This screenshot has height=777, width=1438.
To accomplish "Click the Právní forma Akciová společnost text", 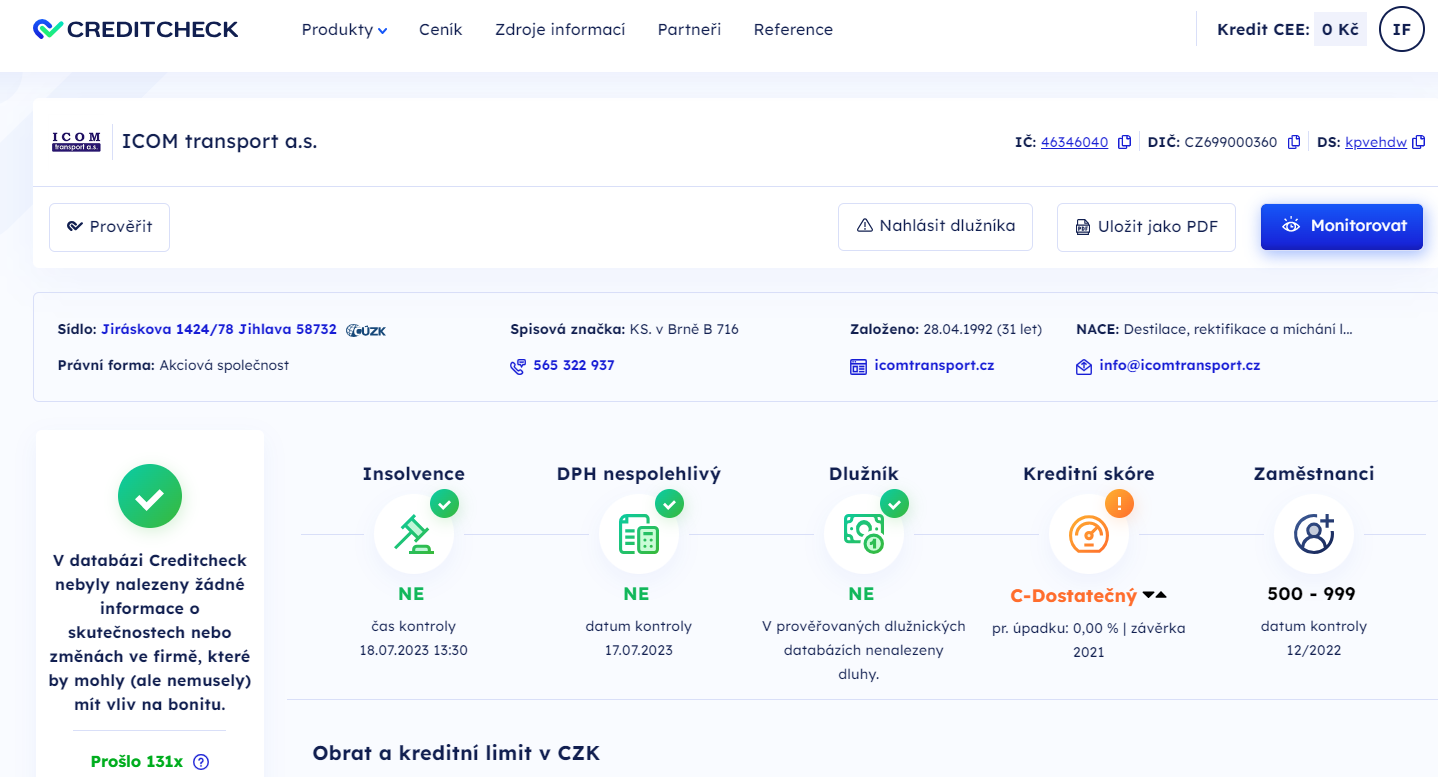I will (x=173, y=366).
